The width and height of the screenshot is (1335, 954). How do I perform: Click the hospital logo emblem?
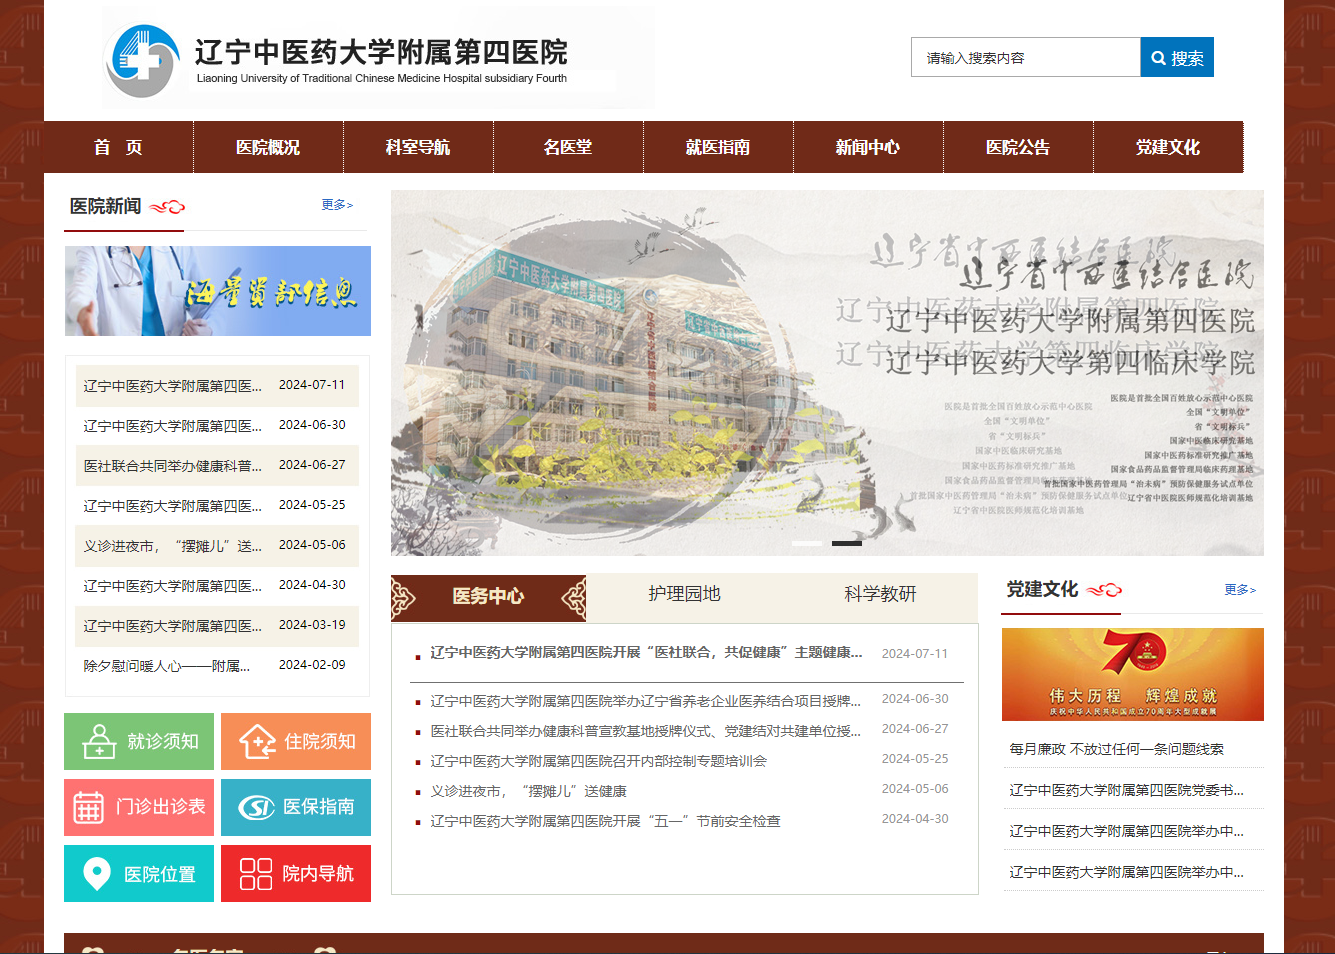coord(141,60)
